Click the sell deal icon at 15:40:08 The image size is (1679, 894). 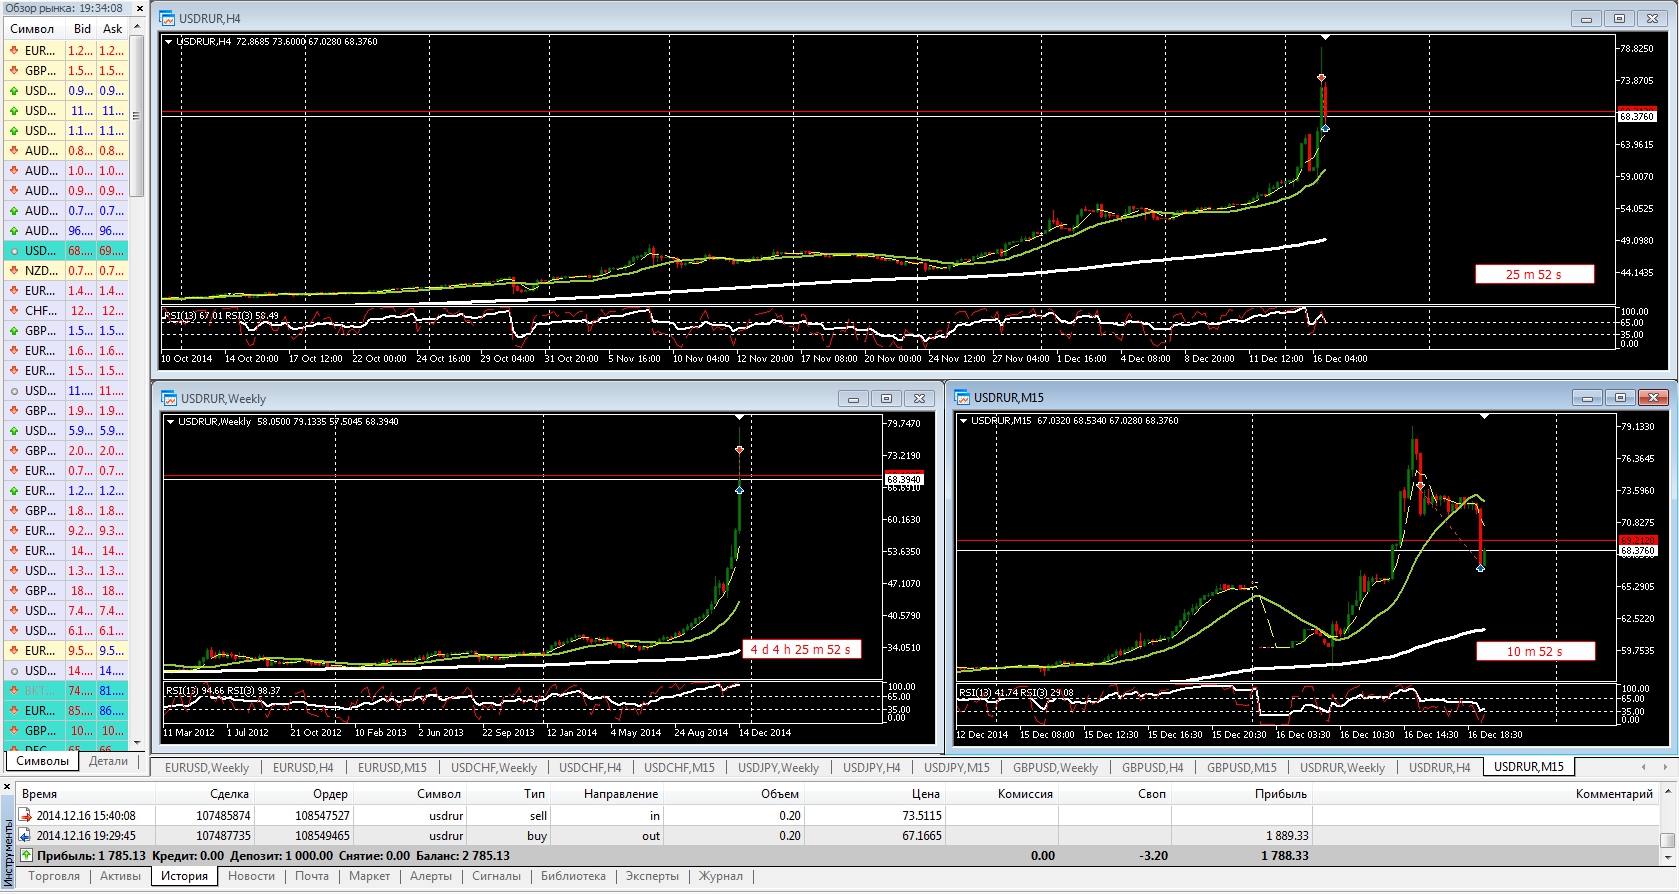[25, 815]
